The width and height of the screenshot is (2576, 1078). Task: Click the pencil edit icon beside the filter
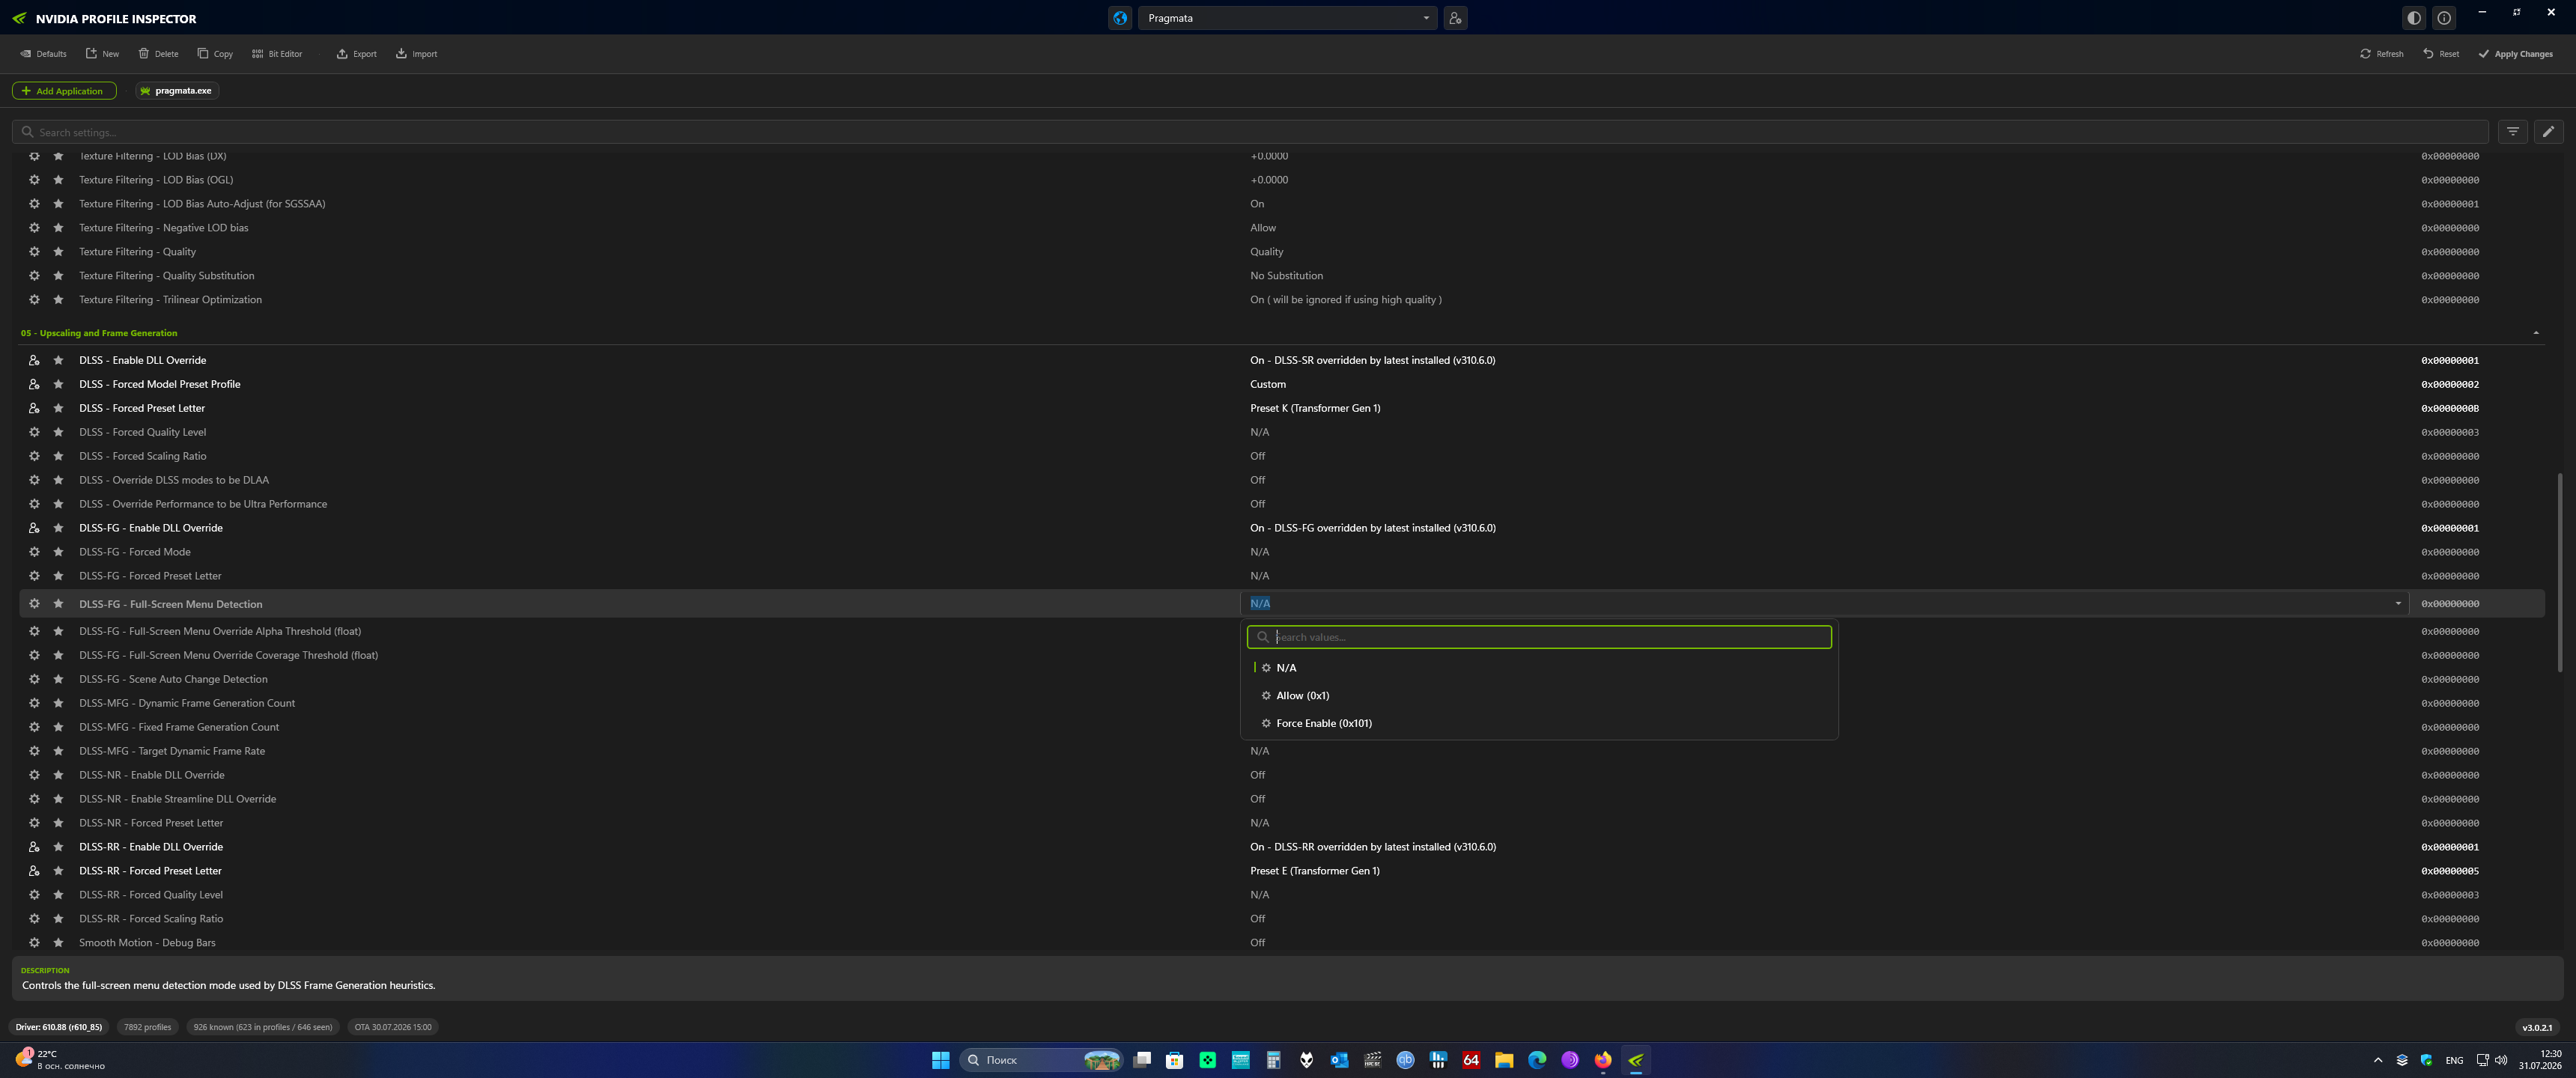pyautogui.click(x=2548, y=132)
